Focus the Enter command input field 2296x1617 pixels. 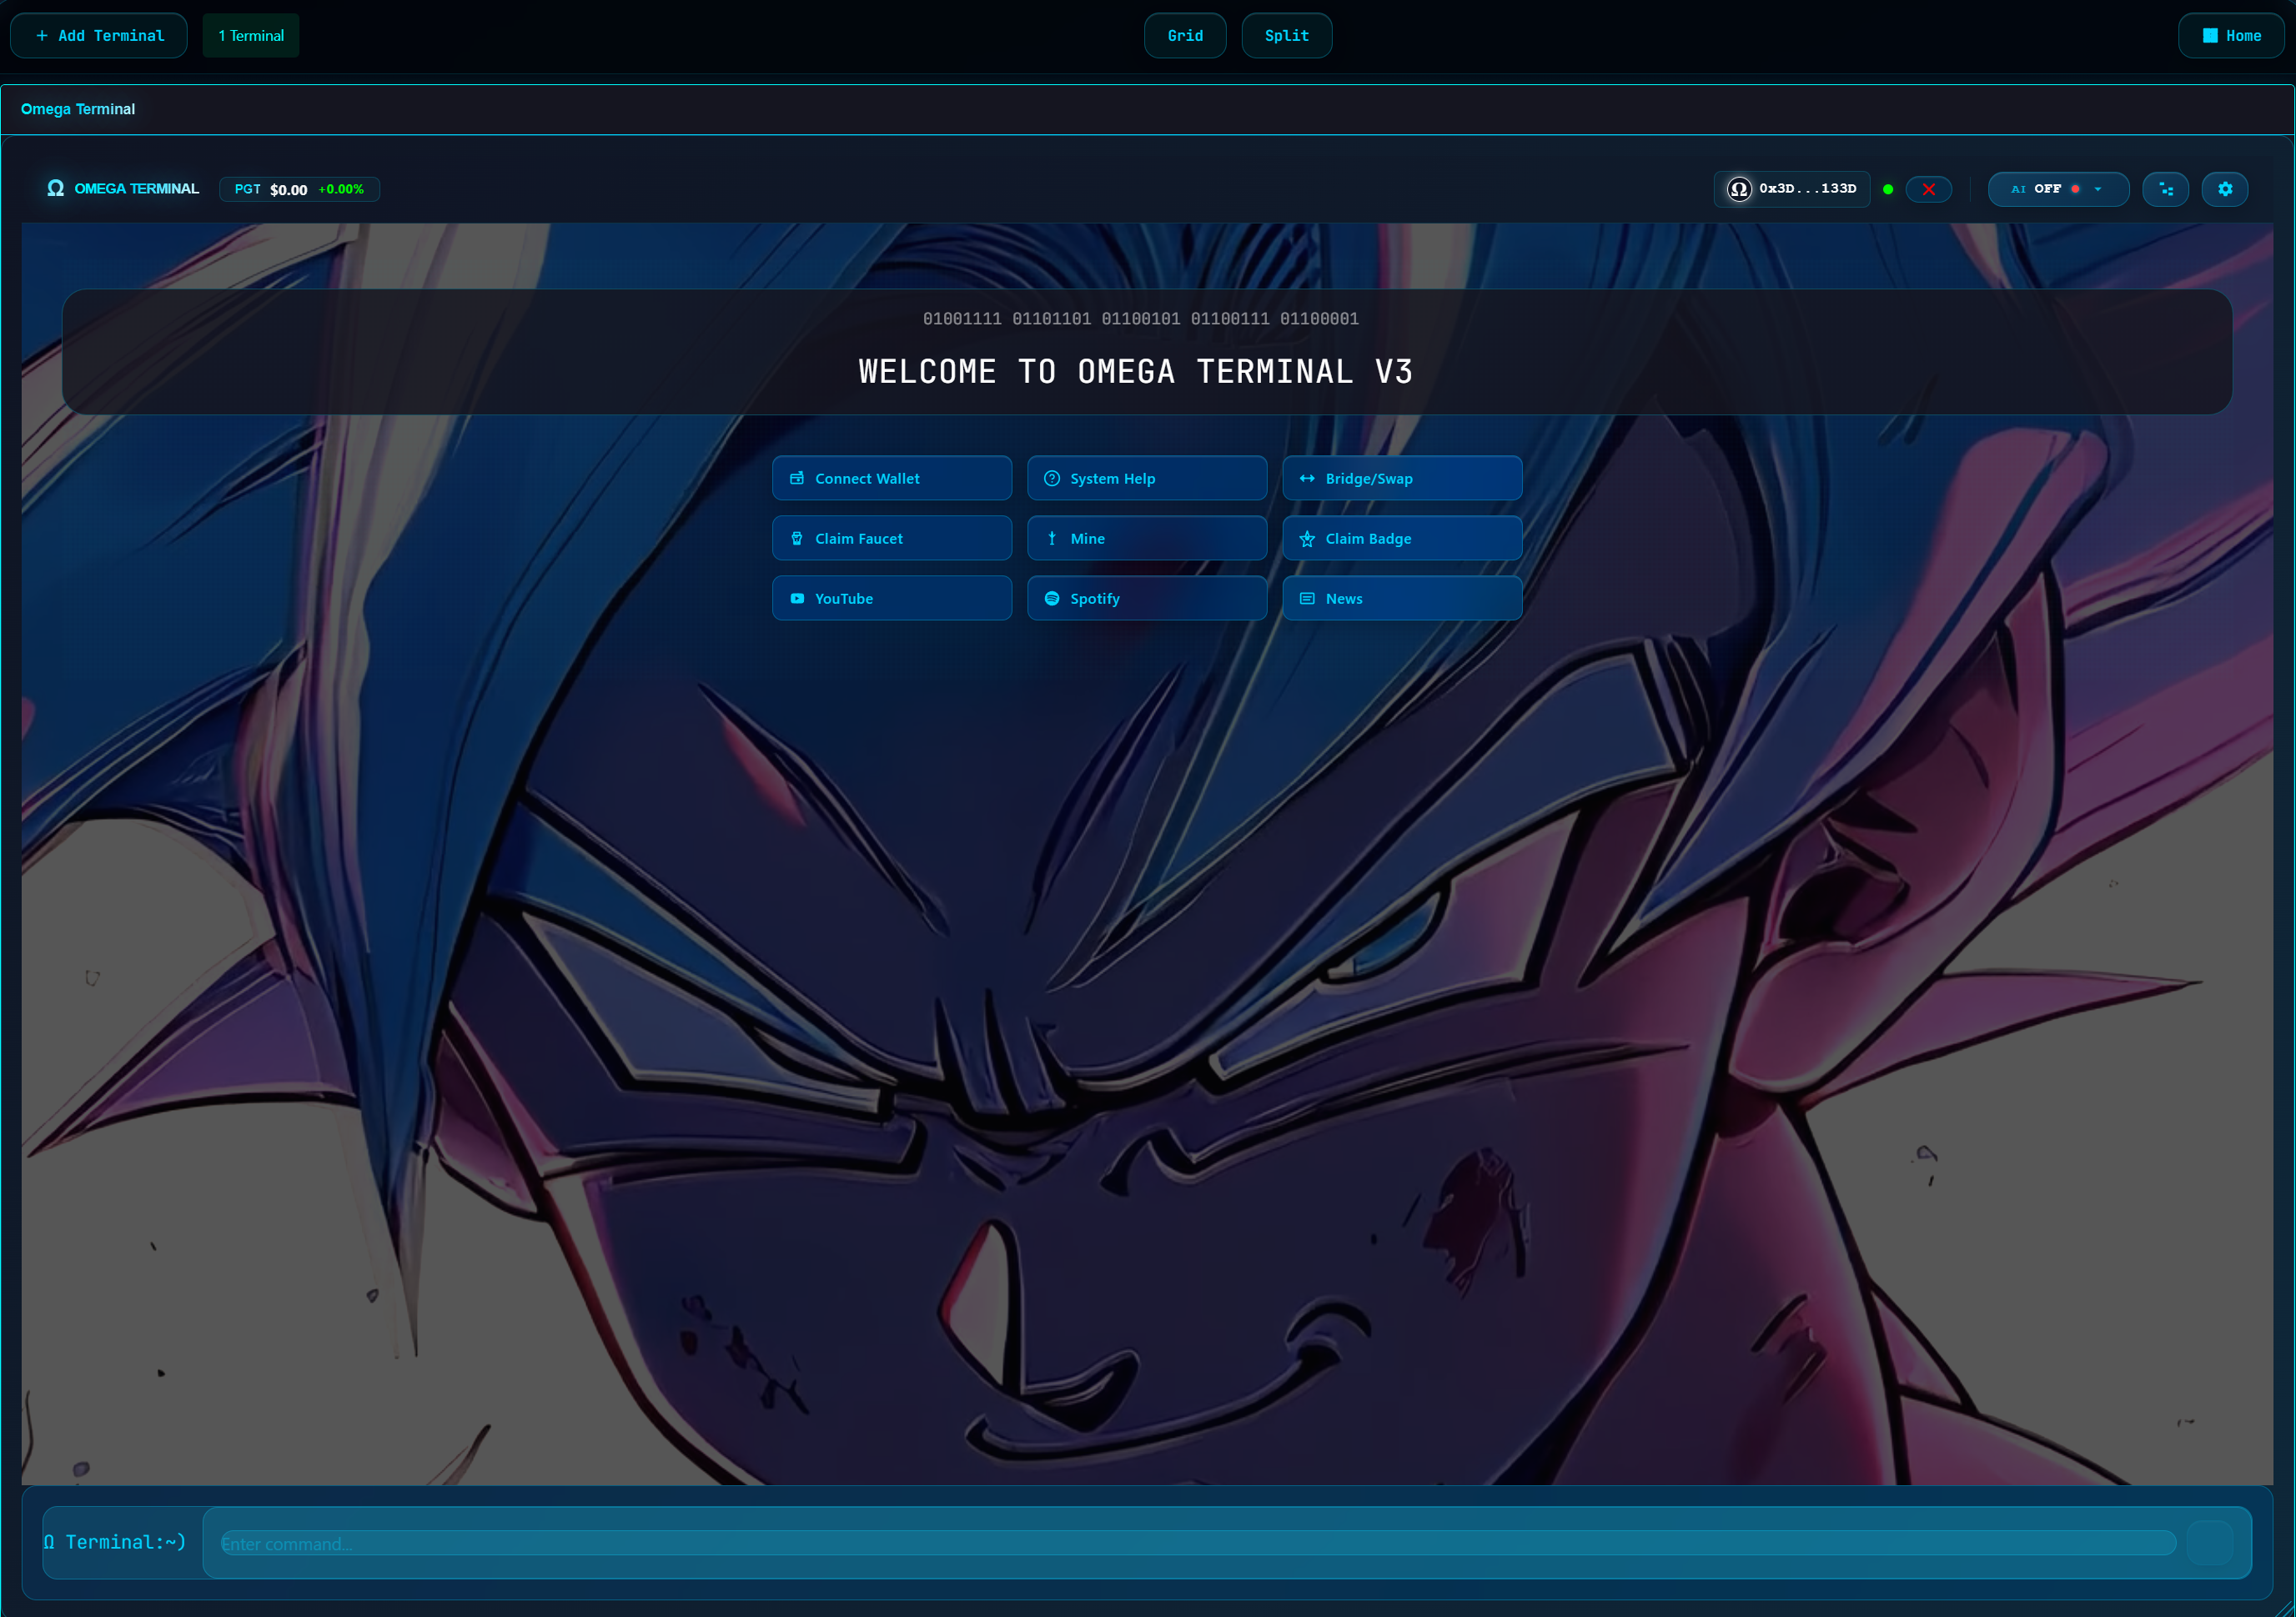click(x=1197, y=1543)
